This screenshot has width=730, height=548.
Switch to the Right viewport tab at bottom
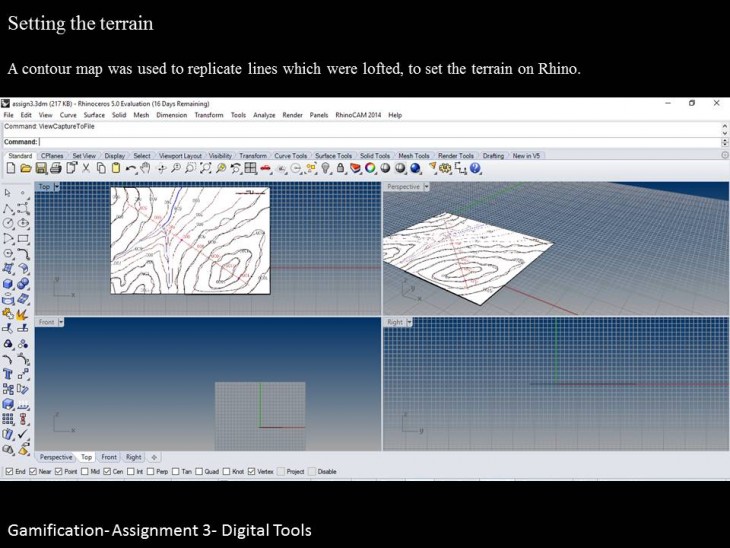click(133, 457)
